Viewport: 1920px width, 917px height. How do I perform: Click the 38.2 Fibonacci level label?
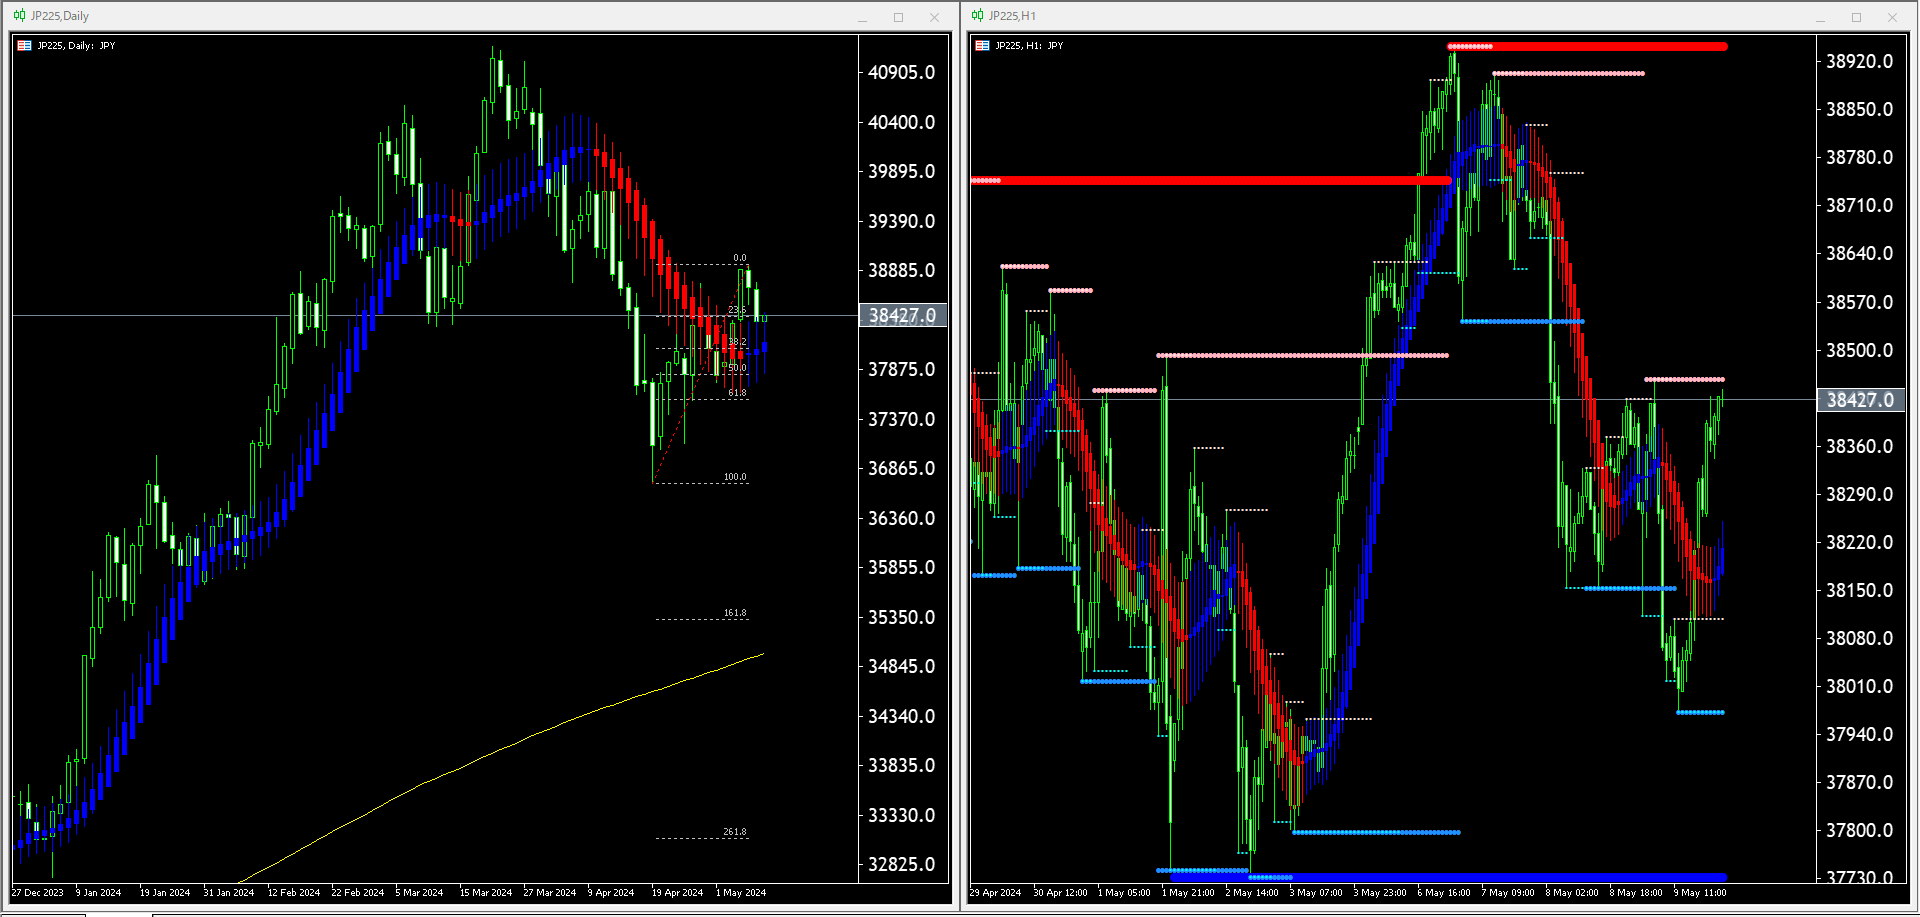[737, 342]
